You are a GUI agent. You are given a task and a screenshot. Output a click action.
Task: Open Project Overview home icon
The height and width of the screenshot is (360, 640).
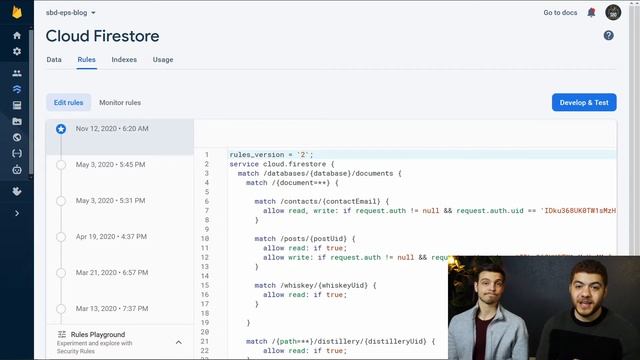[17, 36]
